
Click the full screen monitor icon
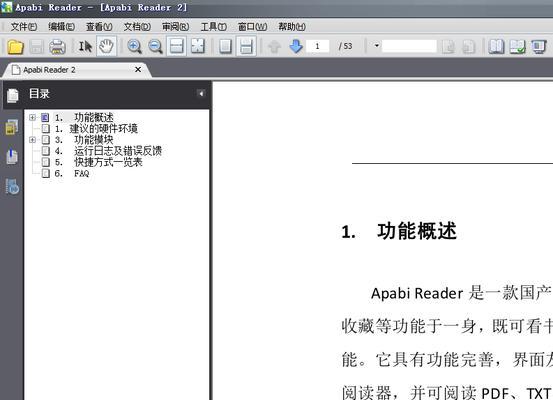click(539, 47)
